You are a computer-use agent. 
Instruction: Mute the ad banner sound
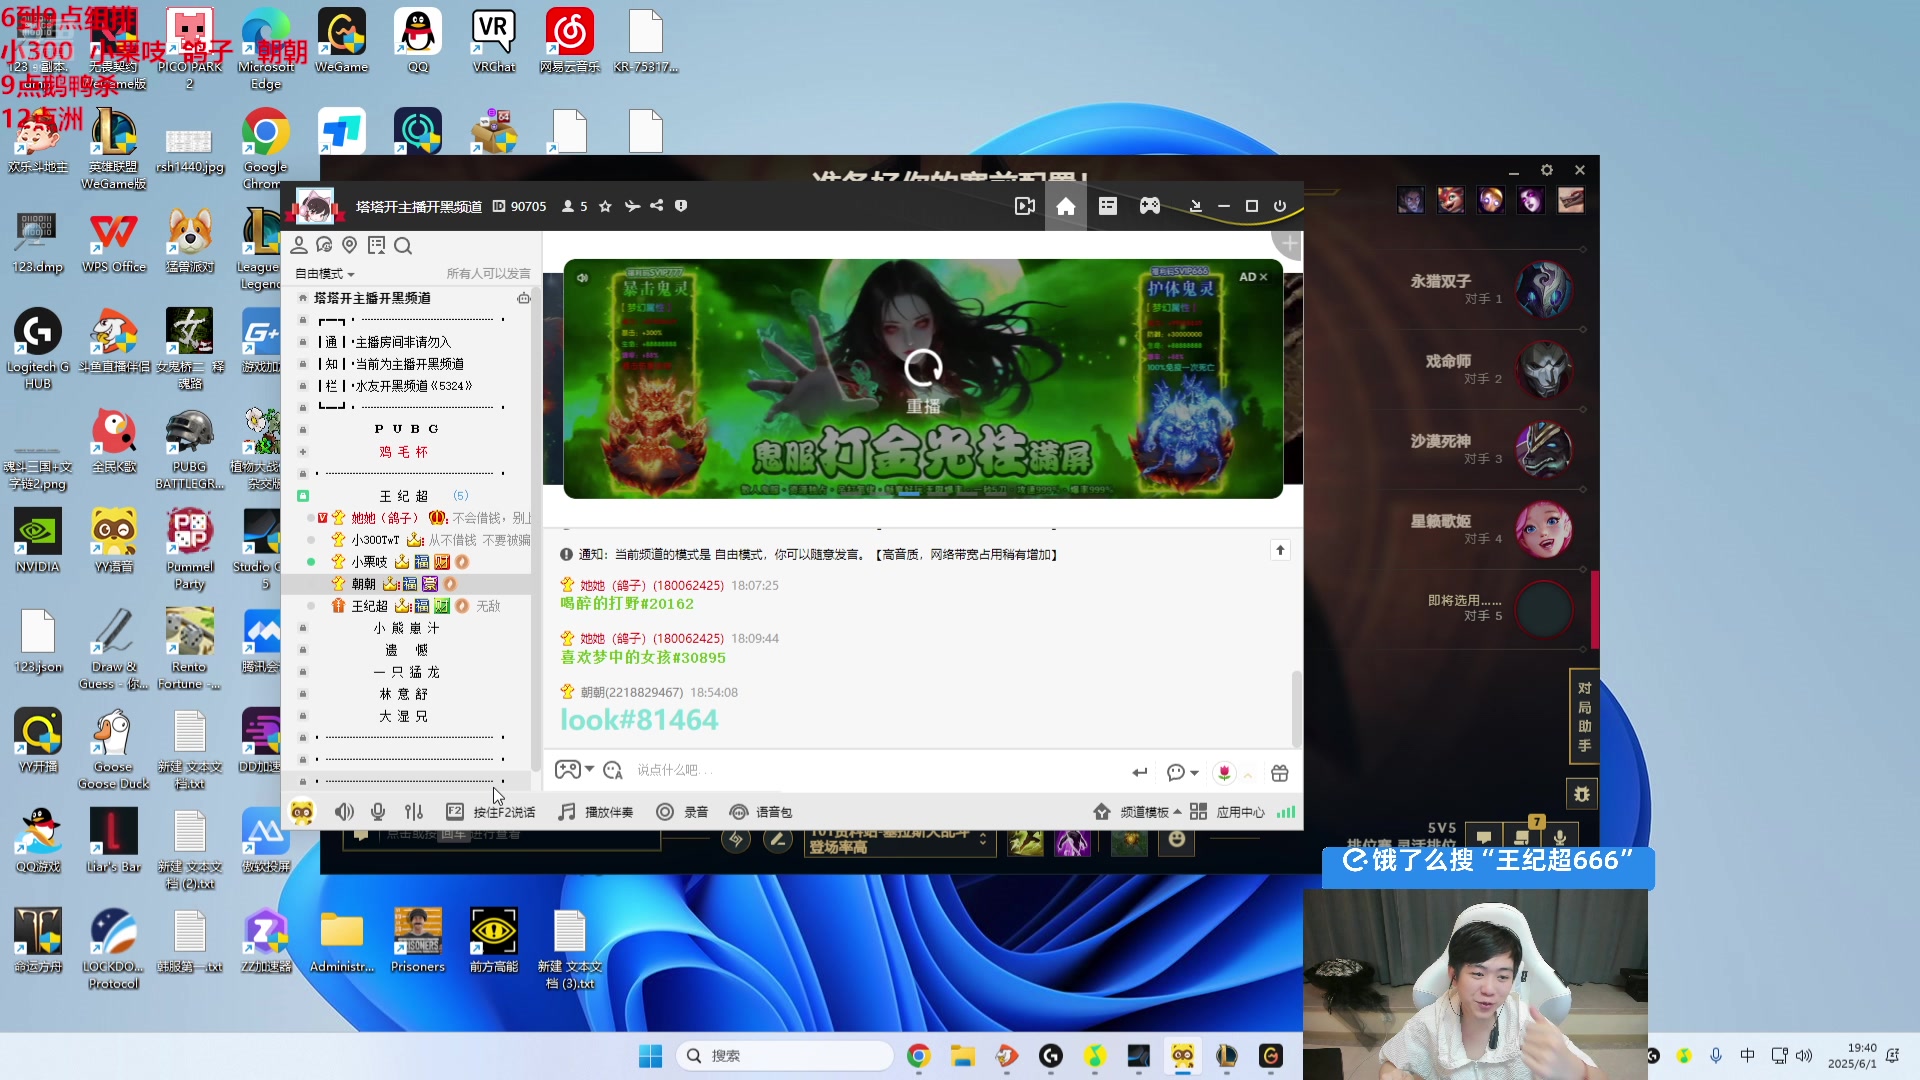pyautogui.click(x=582, y=278)
